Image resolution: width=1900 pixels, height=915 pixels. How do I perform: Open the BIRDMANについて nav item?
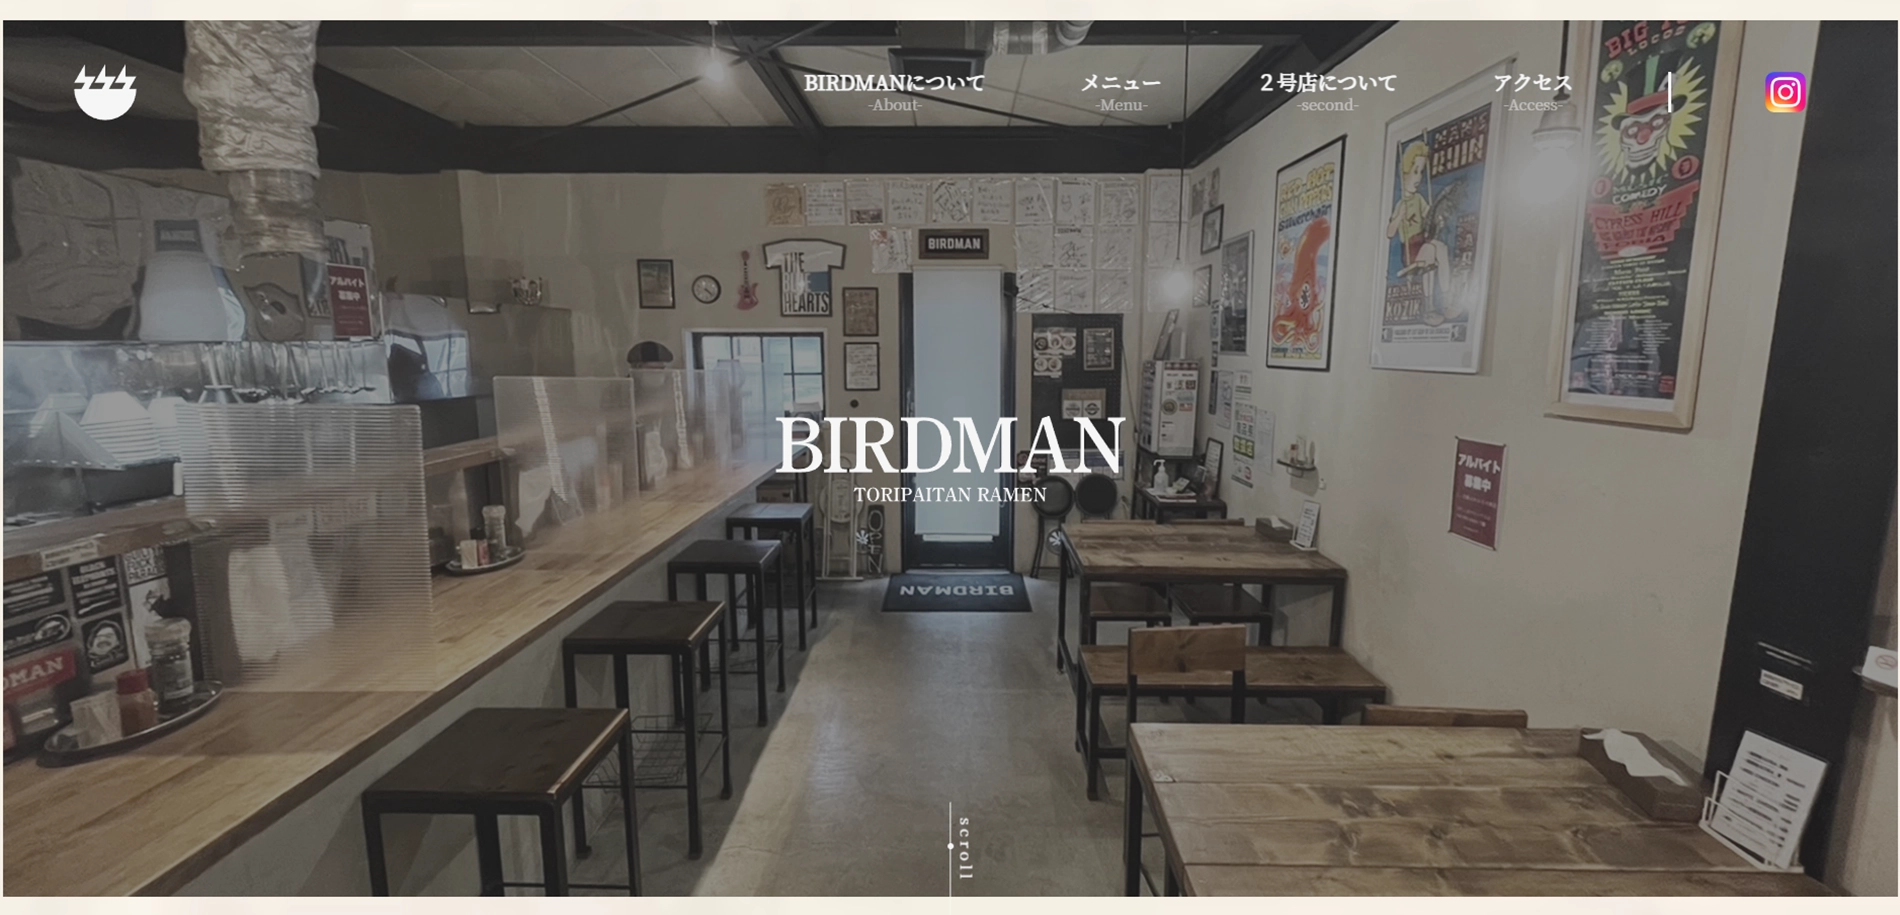(894, 83)
